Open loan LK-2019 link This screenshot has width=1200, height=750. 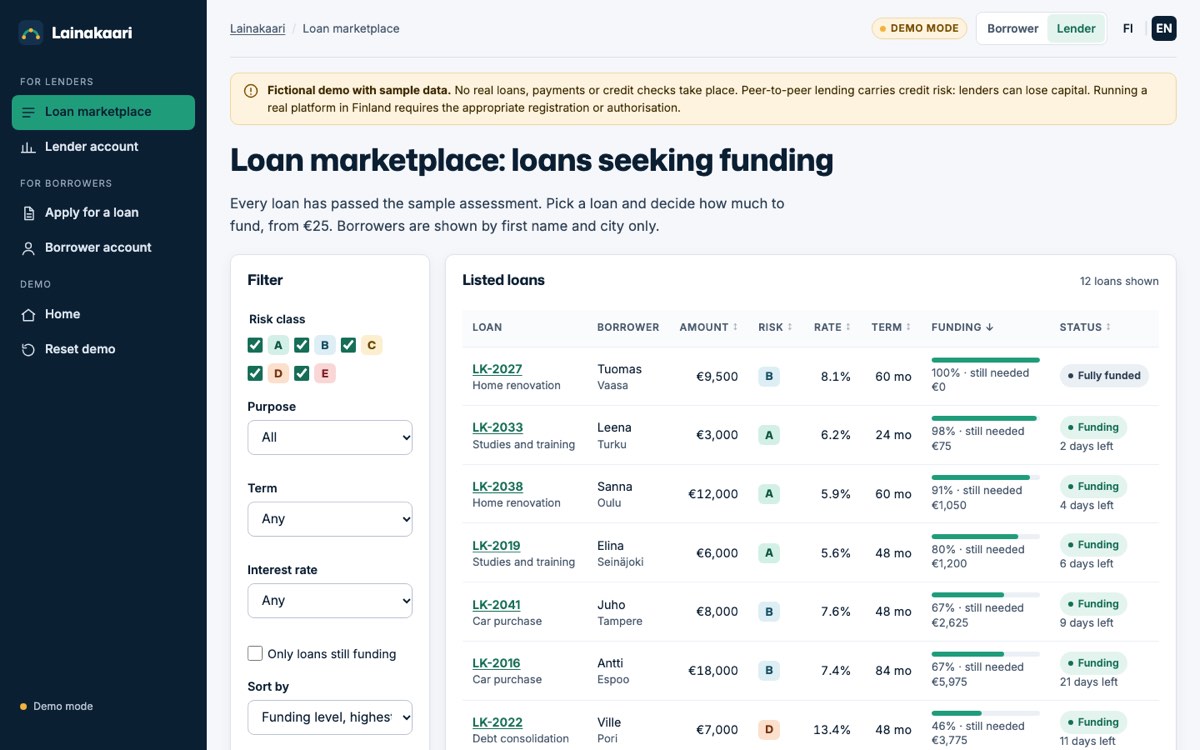pos(496,545)
